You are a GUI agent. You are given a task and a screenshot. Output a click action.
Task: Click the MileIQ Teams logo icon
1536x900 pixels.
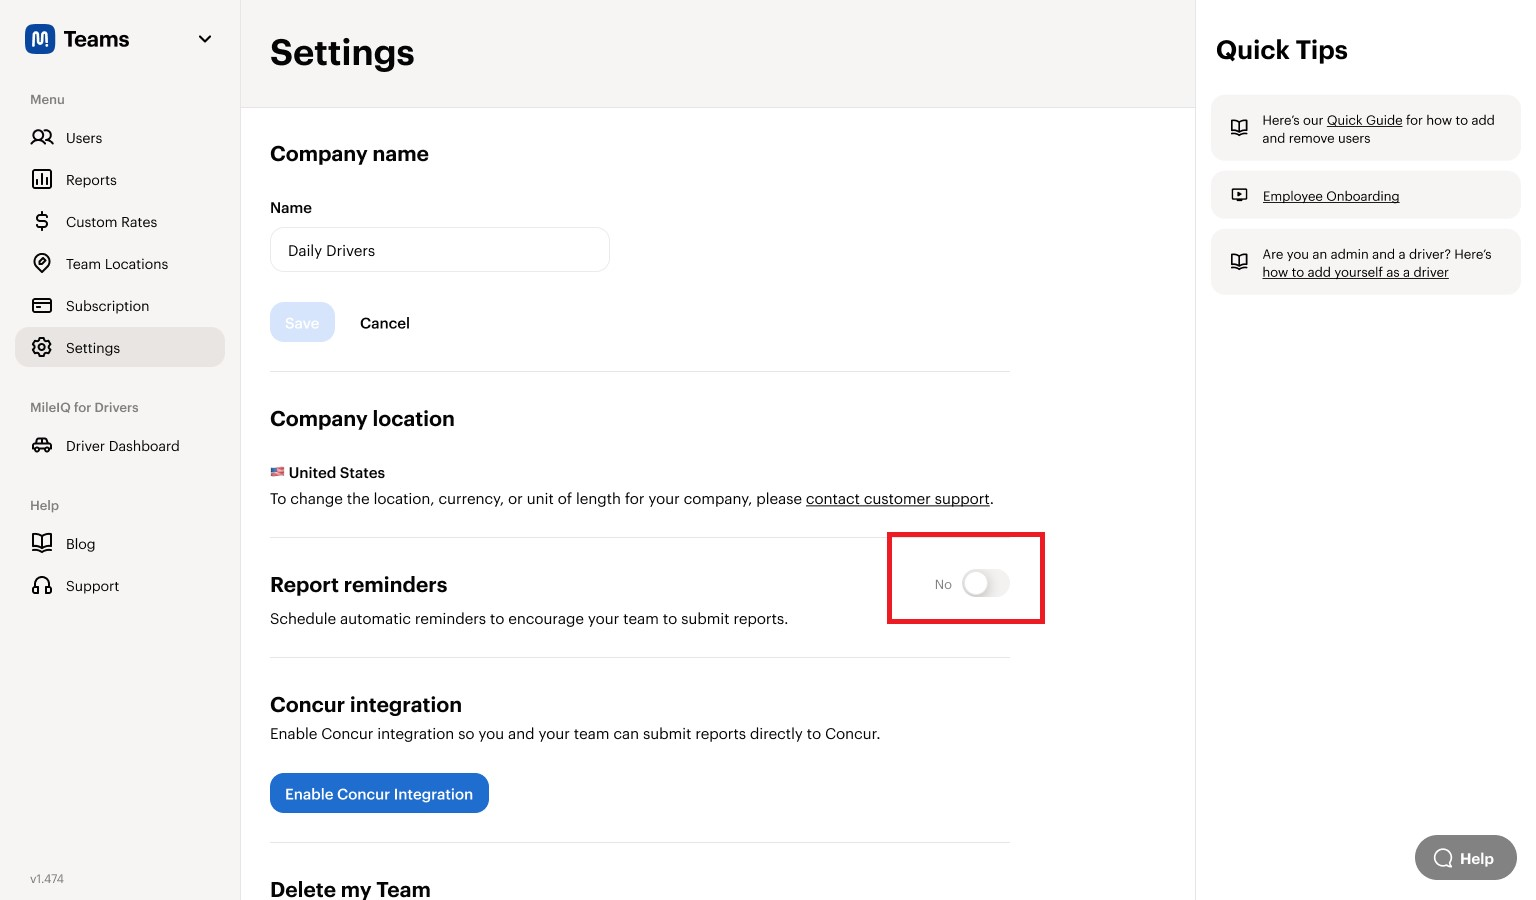pos(40,39)
